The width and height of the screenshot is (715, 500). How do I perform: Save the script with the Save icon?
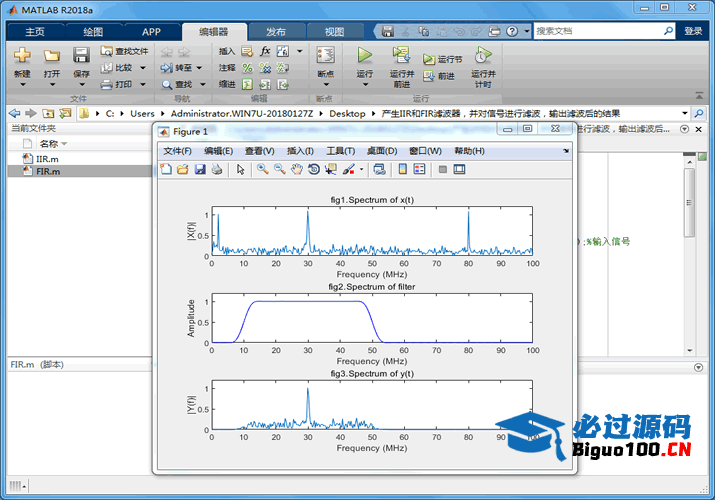click(81, 56)
